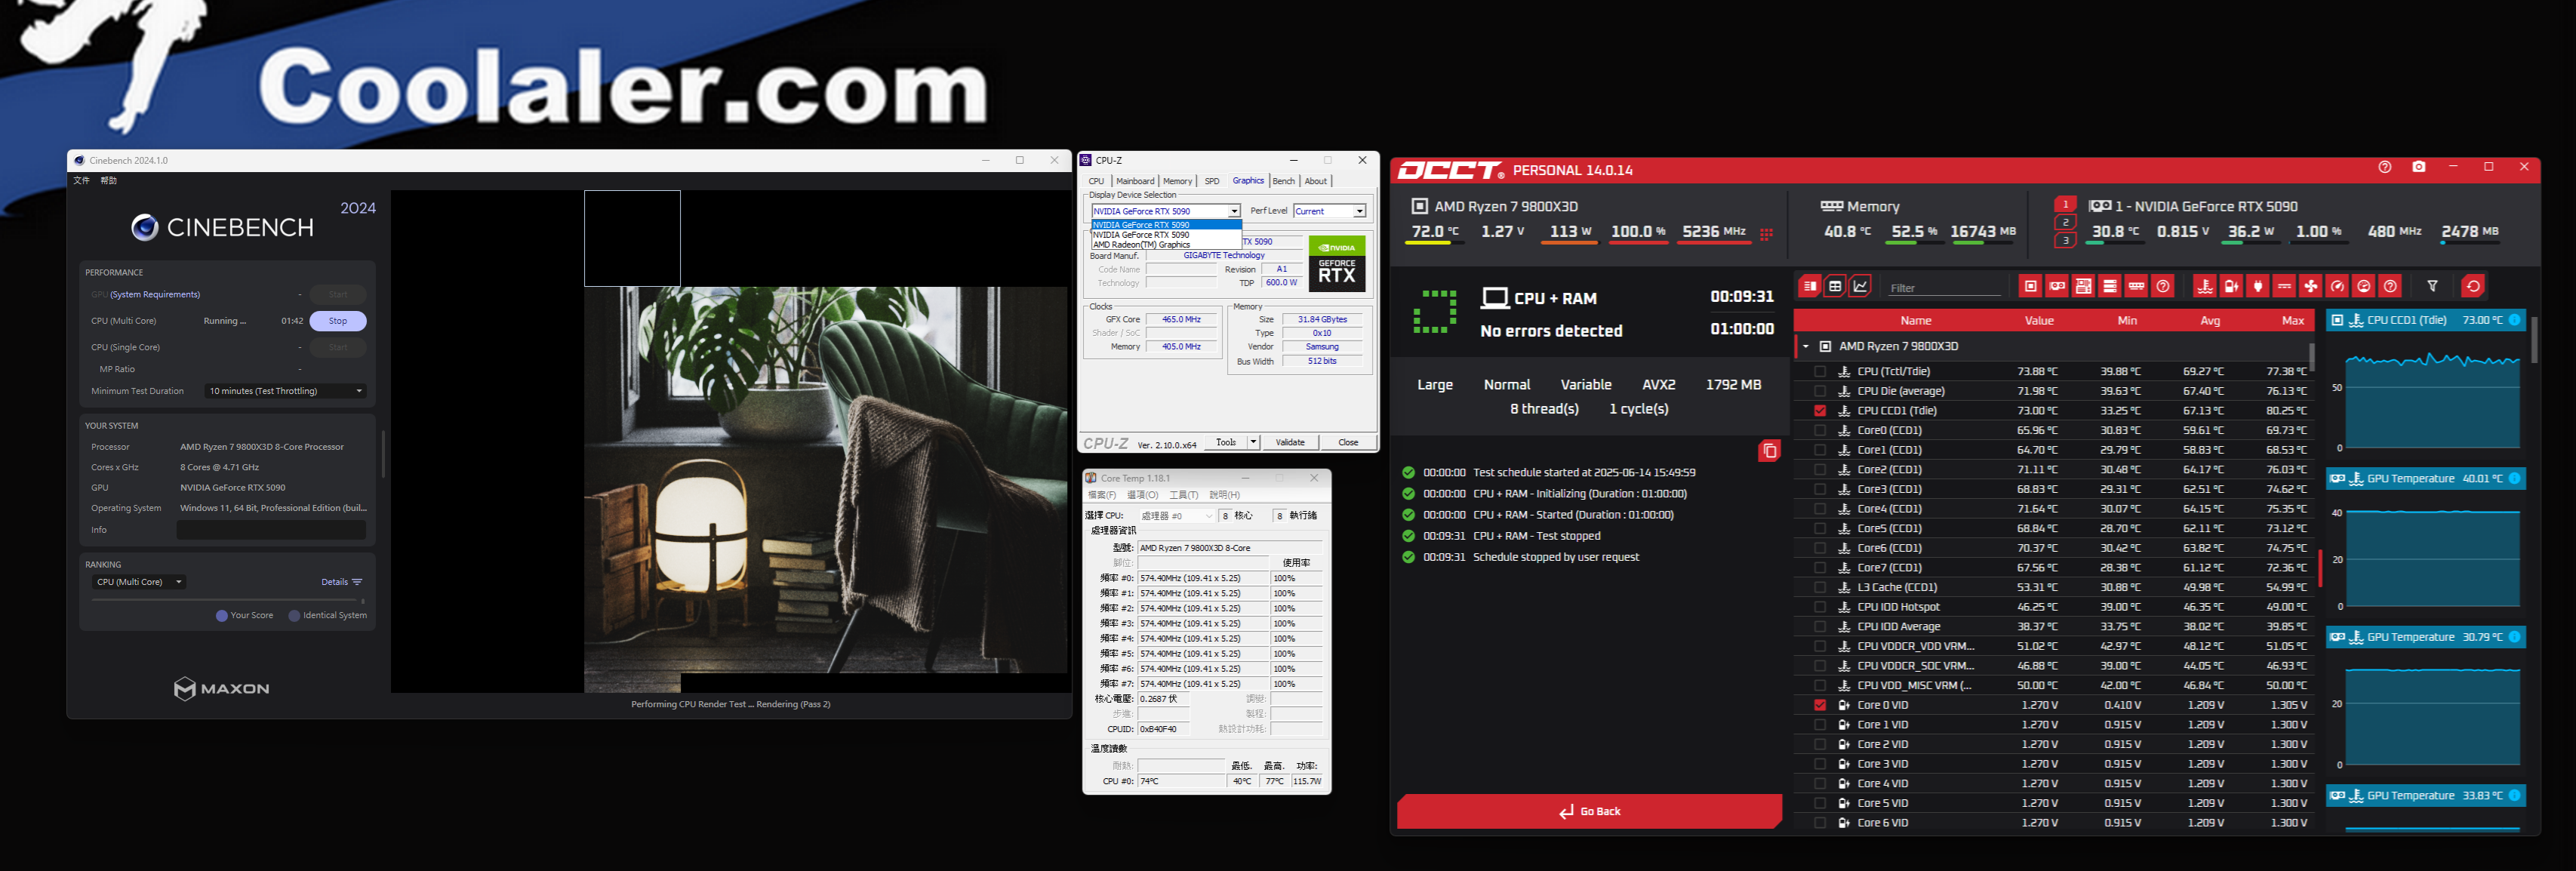Viewport: 2576px width, 871px height.
Task: Open the CPU-Z Memory tab
Action: pos(1178,181)
